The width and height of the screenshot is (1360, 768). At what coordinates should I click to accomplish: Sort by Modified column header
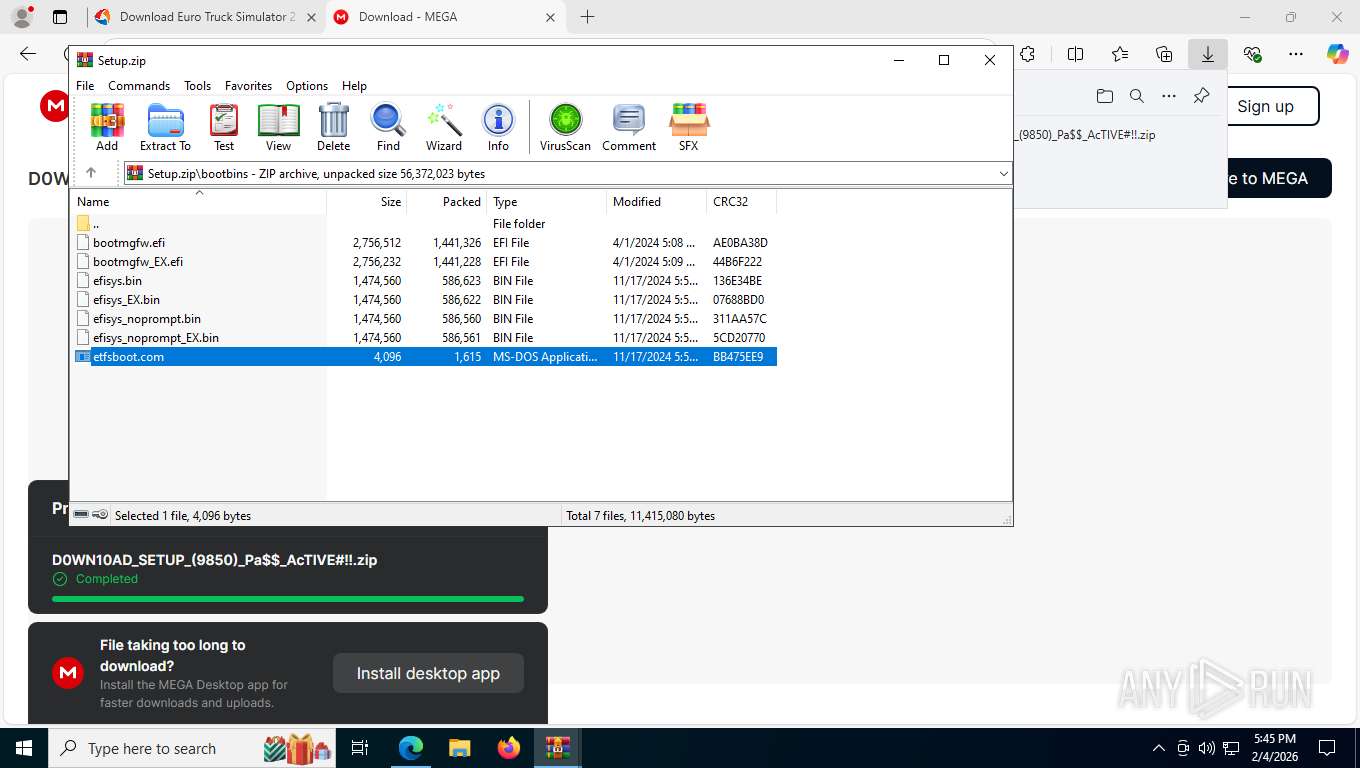click(x=657, y=202)
